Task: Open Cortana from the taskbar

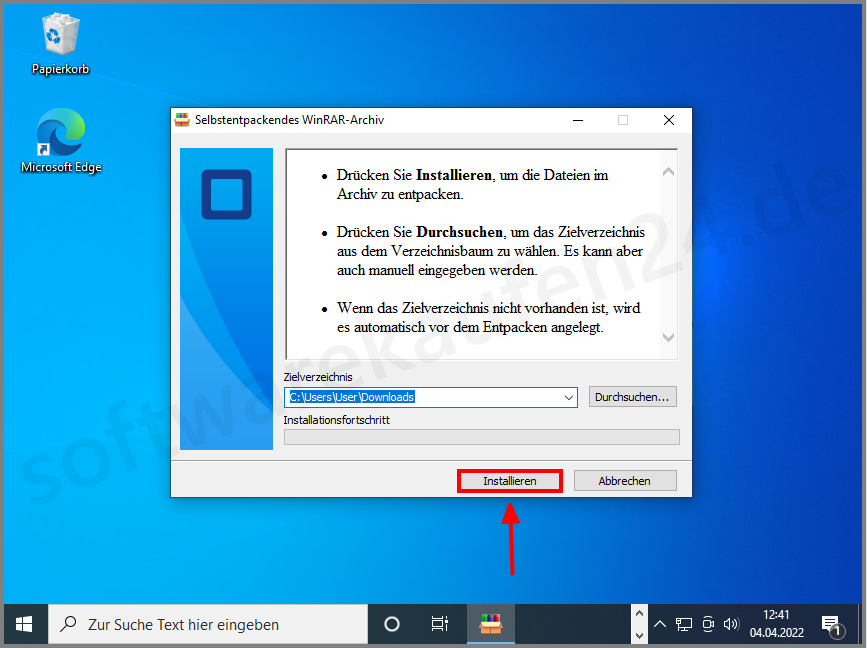Action: point(391,623)
